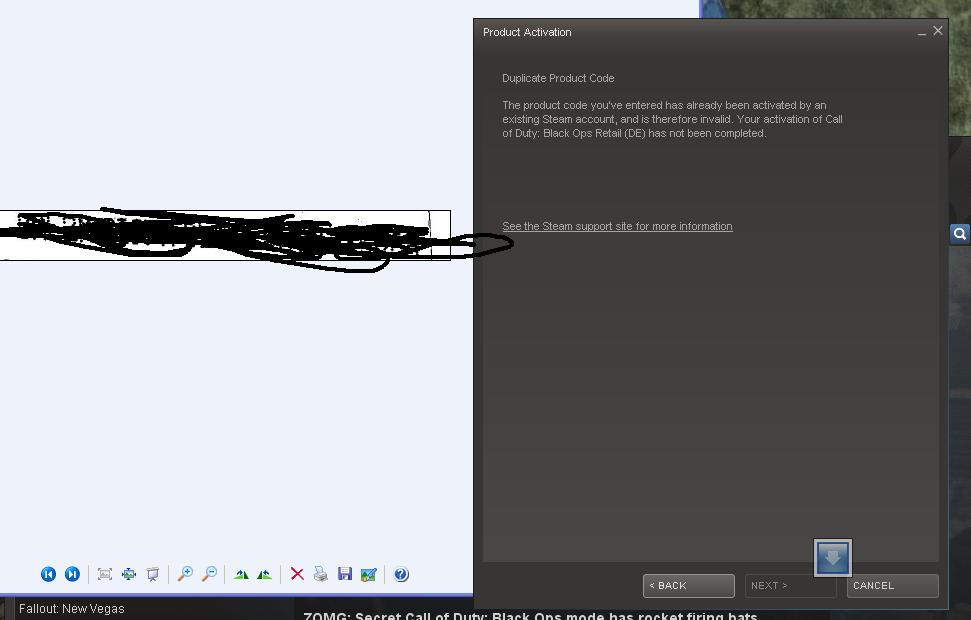
Task: Go to the next image in viewer
Action: coord(72,574)
